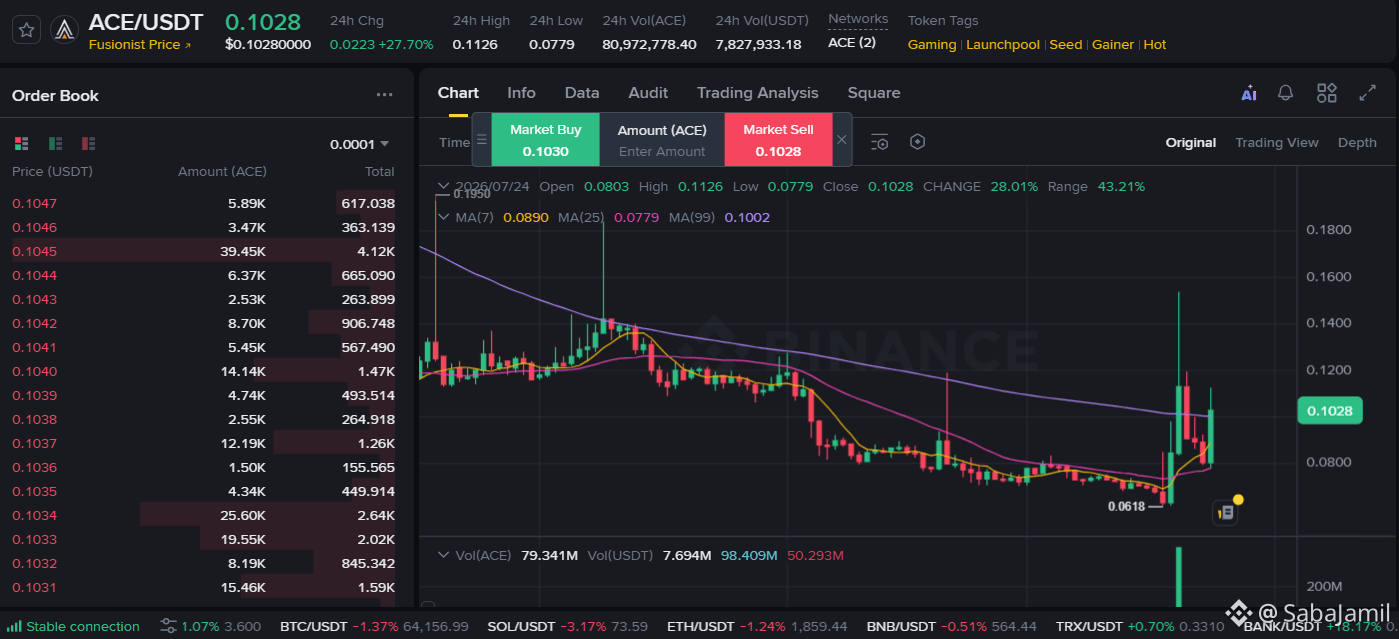Open the ticker bar settings slider icon

[x=169, y=627]
